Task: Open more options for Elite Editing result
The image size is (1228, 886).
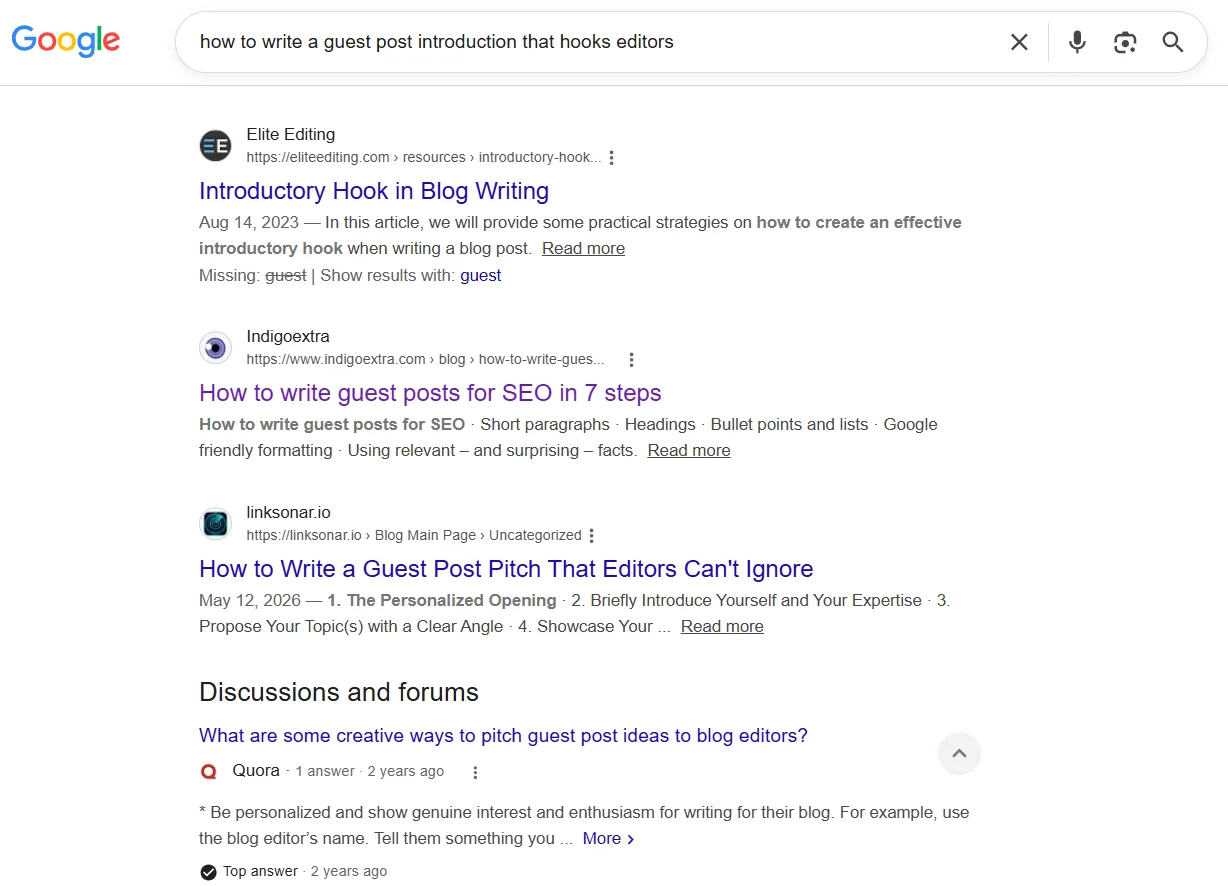Action: click(x=612, y=158)
